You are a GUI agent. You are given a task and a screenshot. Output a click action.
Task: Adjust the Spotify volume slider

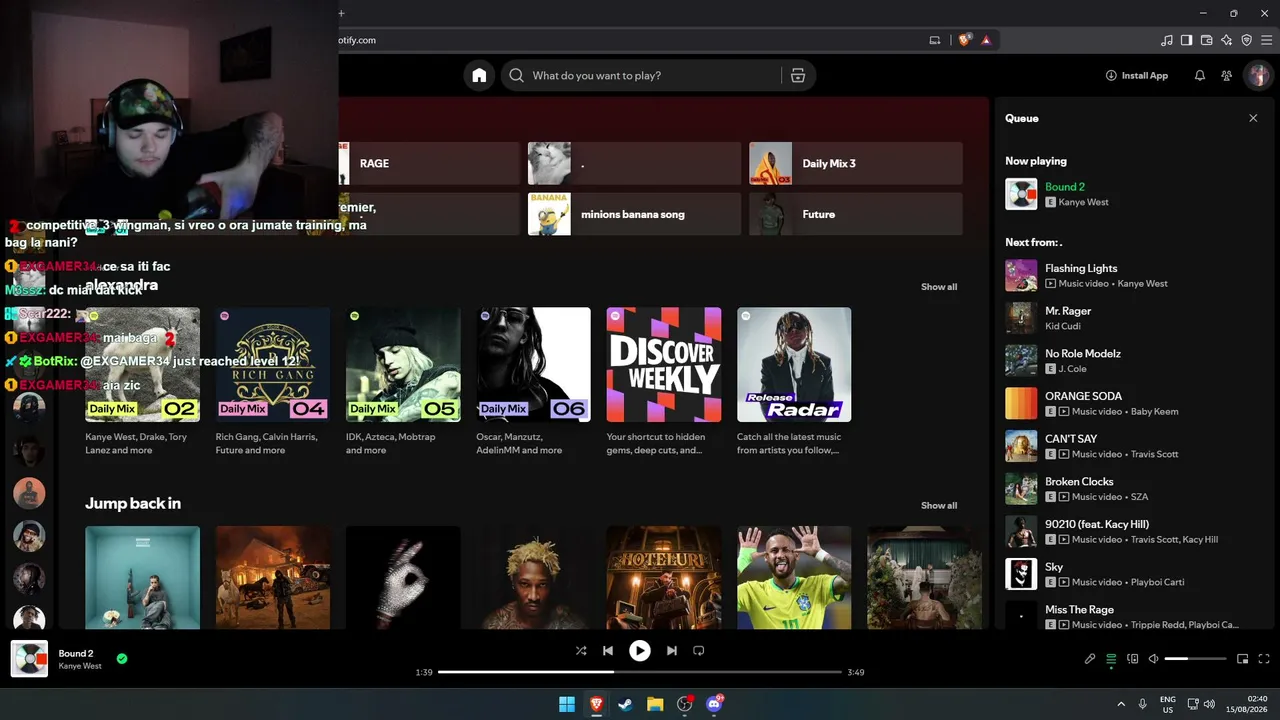[x=1195, y=659]
